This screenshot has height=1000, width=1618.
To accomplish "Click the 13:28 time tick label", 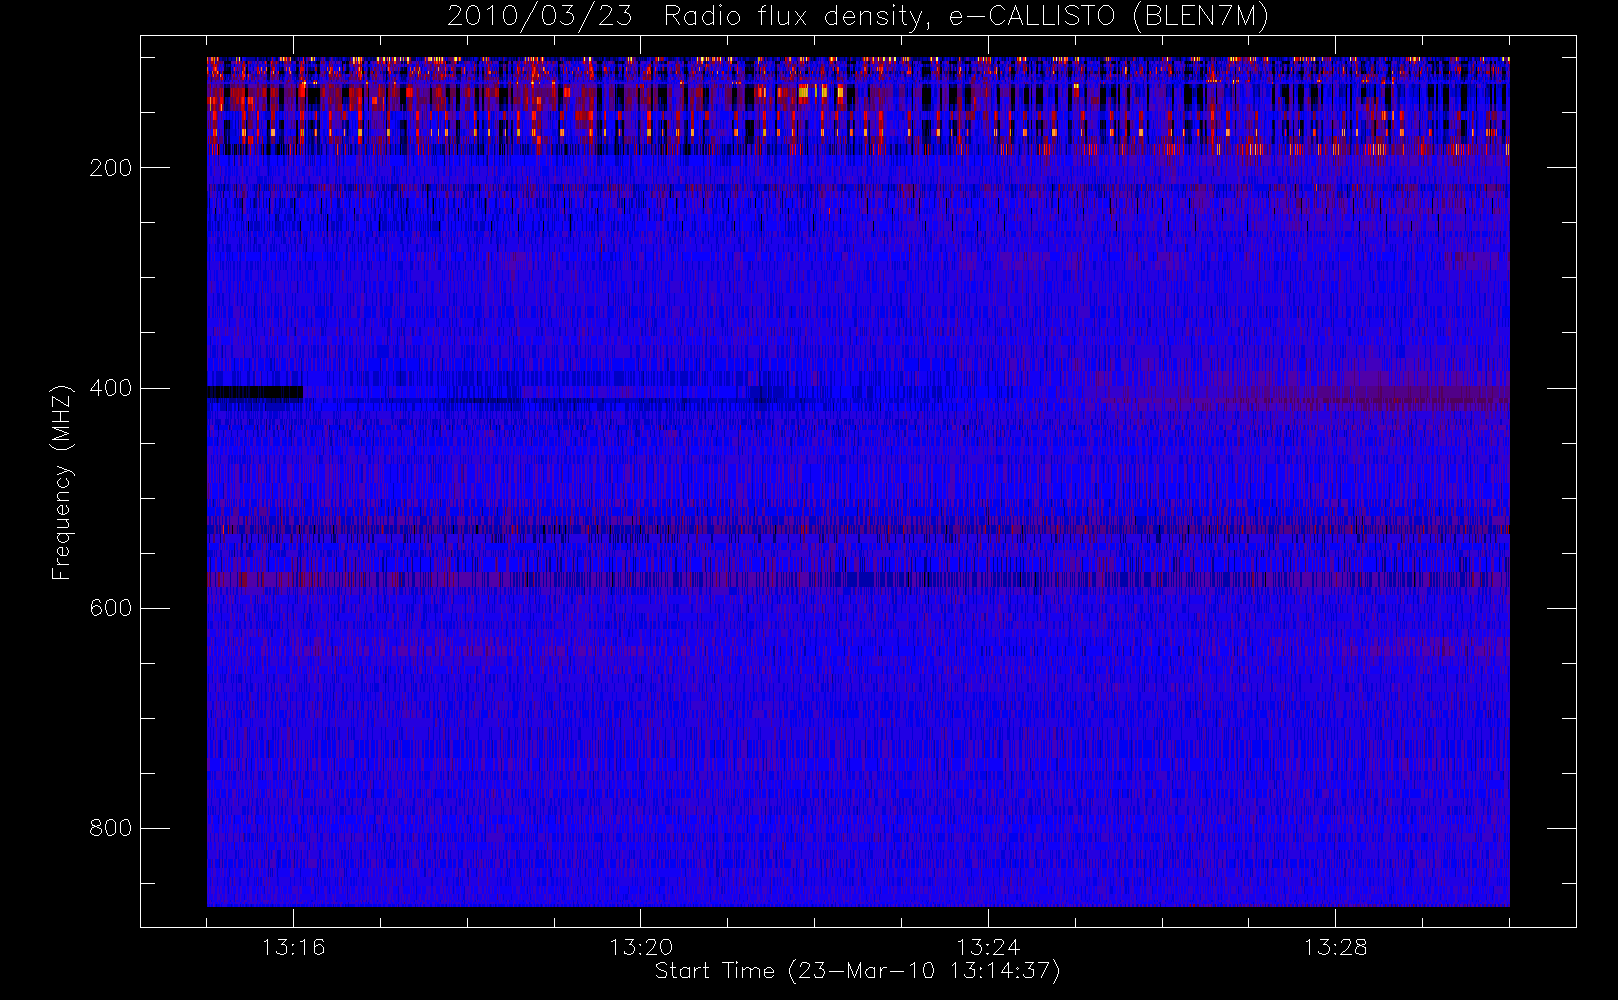I will tap(1335, 947).
